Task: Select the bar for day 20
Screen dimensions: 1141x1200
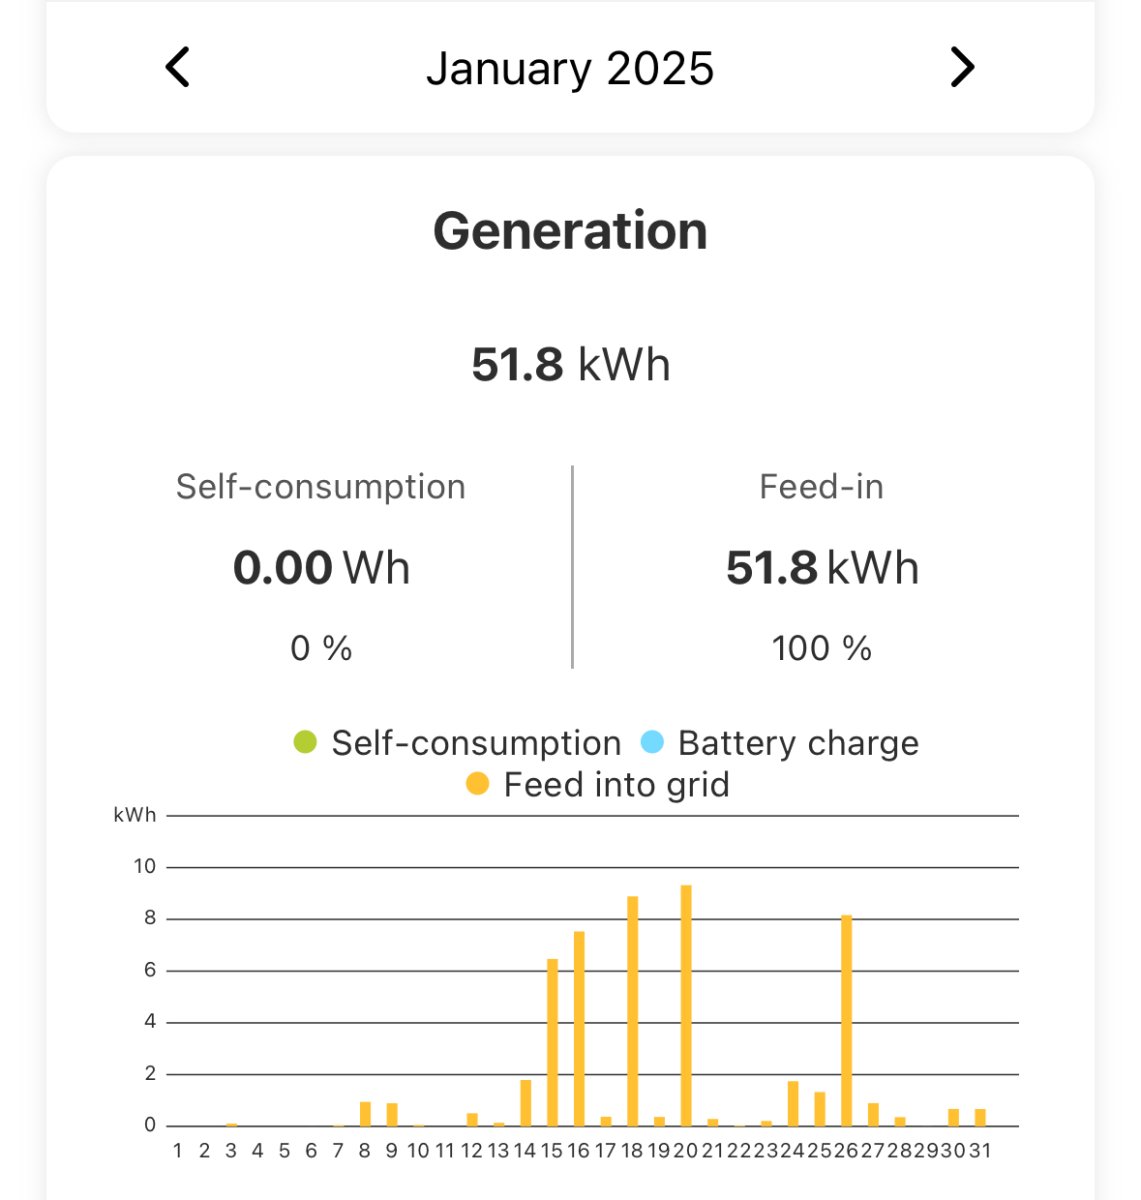Action: coord(686,1006)
